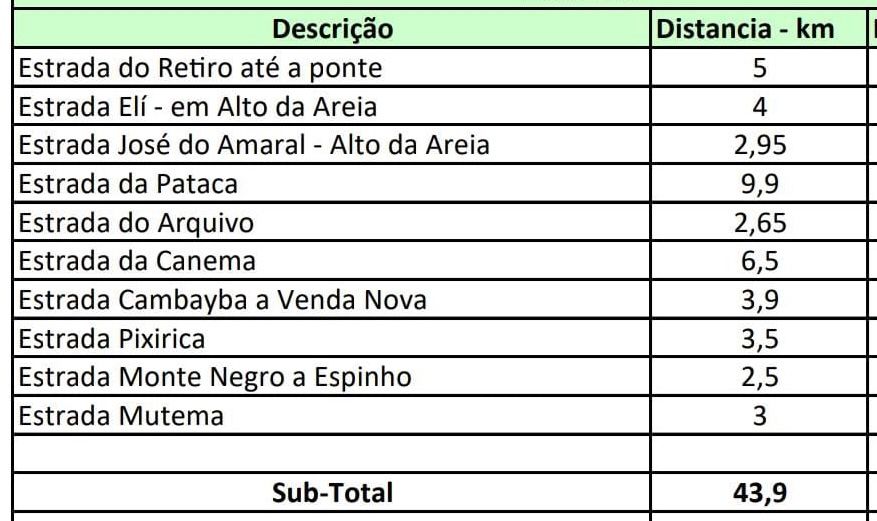Click the Sub-Total label cell
Image resolution: width=877 pixels, height=521 pixels.
(x=332, y=492)
